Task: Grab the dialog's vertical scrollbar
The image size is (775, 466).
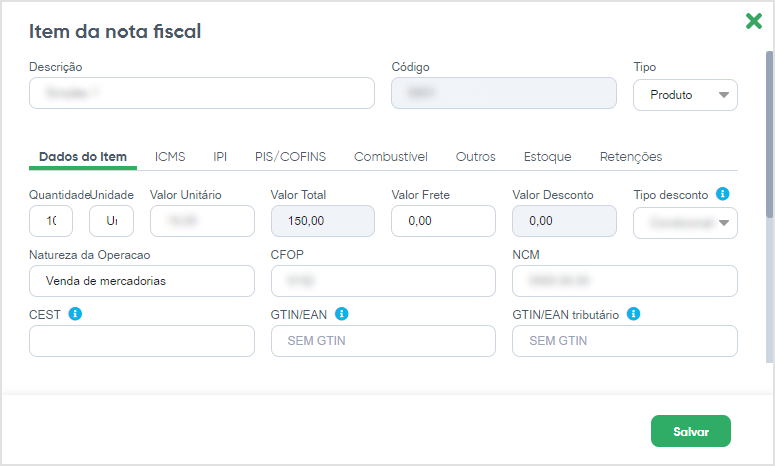Action: coord(769,134)
